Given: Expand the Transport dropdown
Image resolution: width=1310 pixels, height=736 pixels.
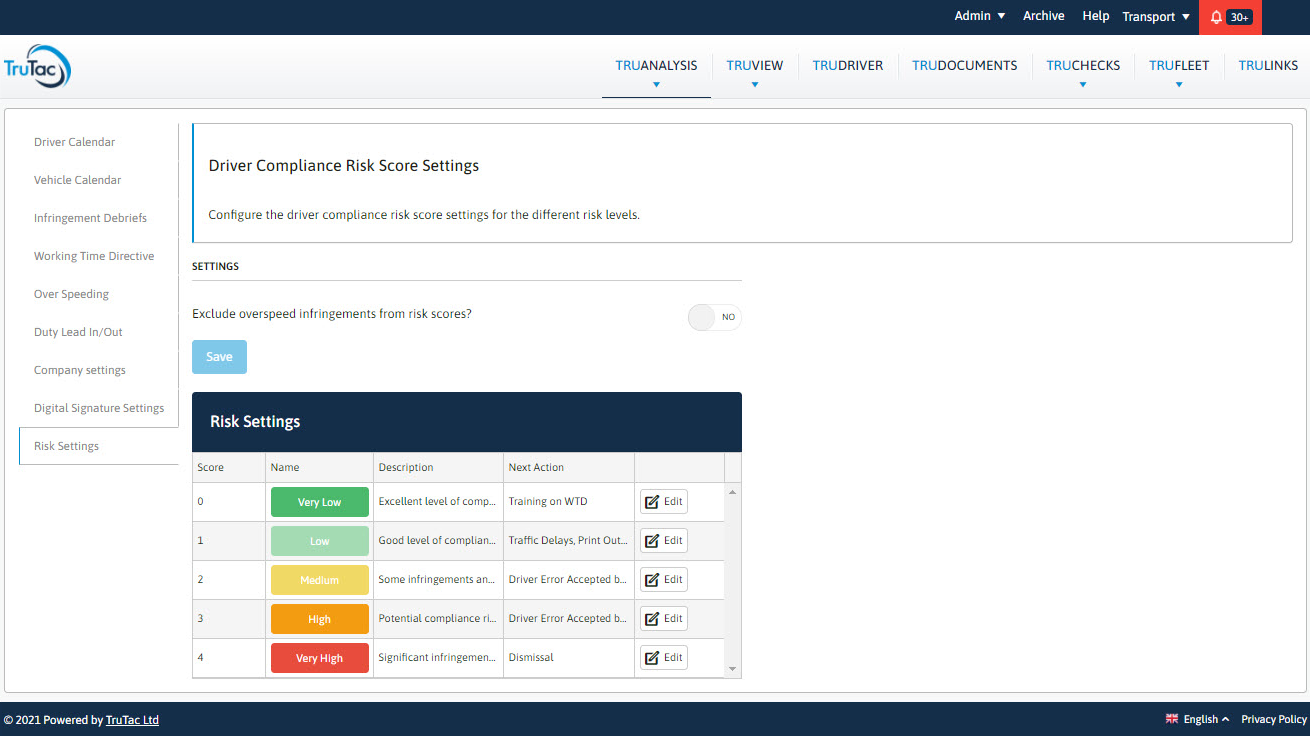Looking at the screenshot, I should (x=1154, y=16).
